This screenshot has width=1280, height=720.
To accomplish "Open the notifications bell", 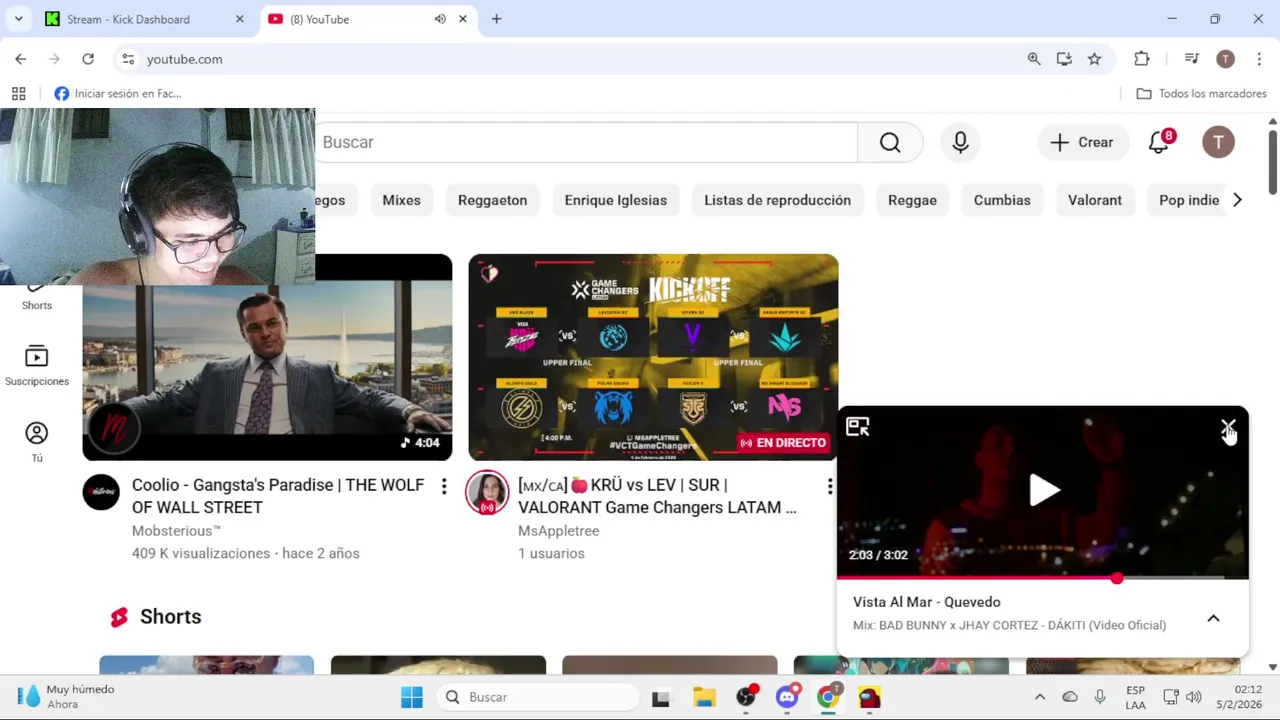I will 1159,142.
